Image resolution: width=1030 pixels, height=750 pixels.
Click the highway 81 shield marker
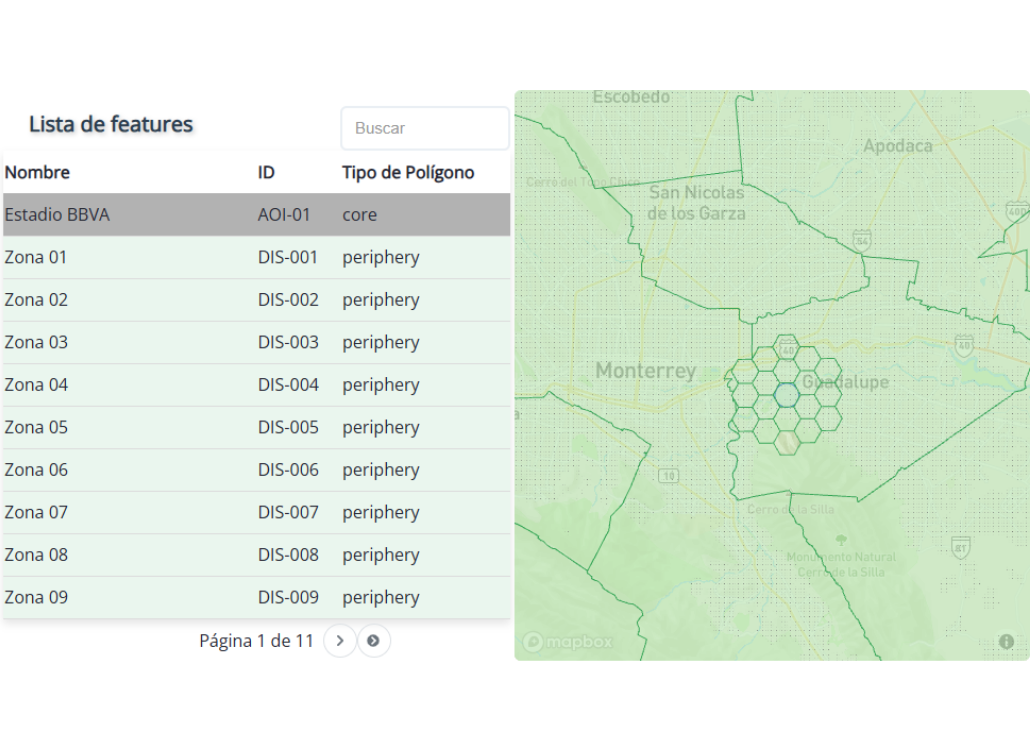click(x=960, y=548)
